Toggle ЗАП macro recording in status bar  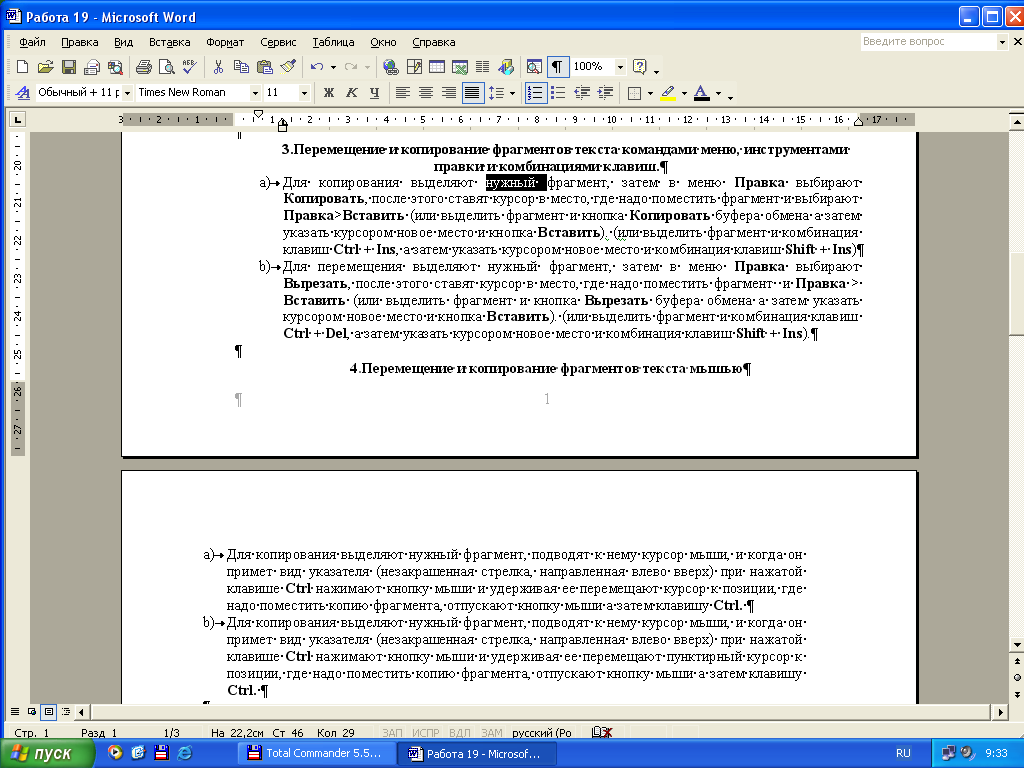[x=392, y=733]
